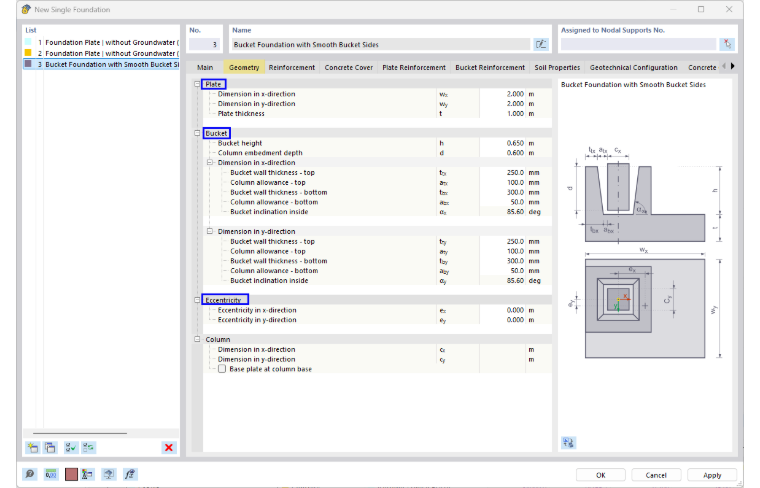The width and height of the screenshot is (760, 488).
Task: Click the select-all check icon below the list
Action: click(71, 447)
